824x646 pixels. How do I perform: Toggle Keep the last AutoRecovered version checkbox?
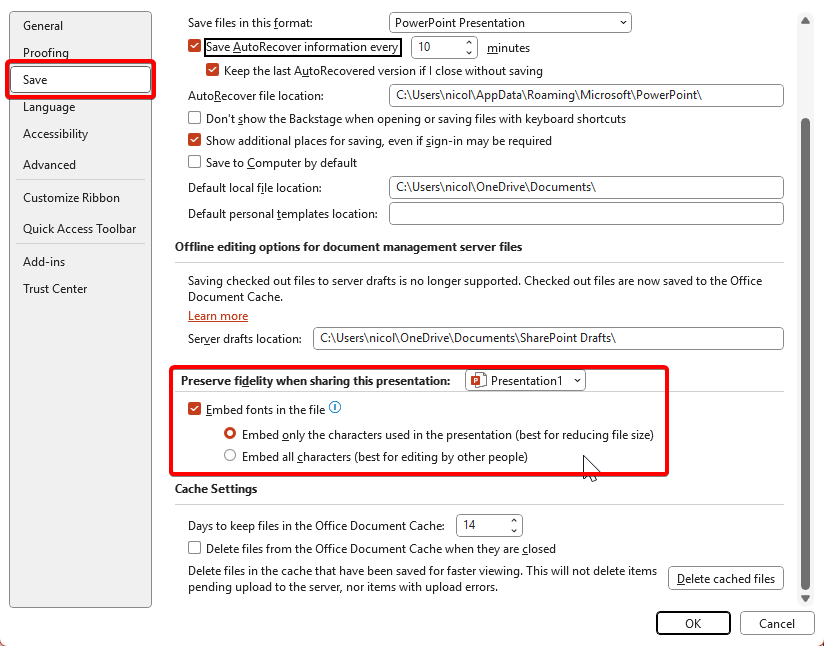(x=212, y=70)
